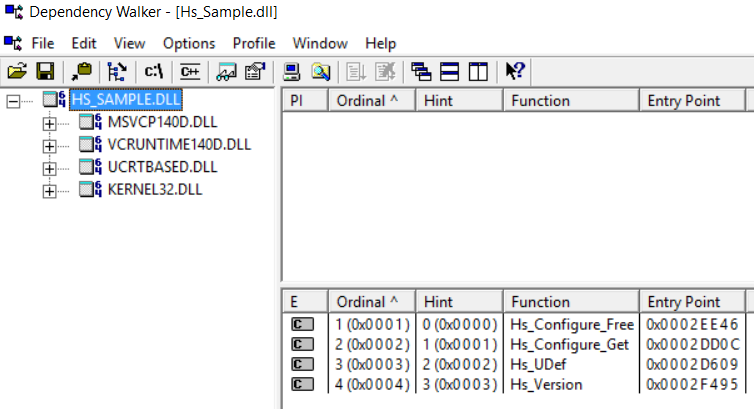
Task: Open Configure module search order icon
Action: click(255, 72)
